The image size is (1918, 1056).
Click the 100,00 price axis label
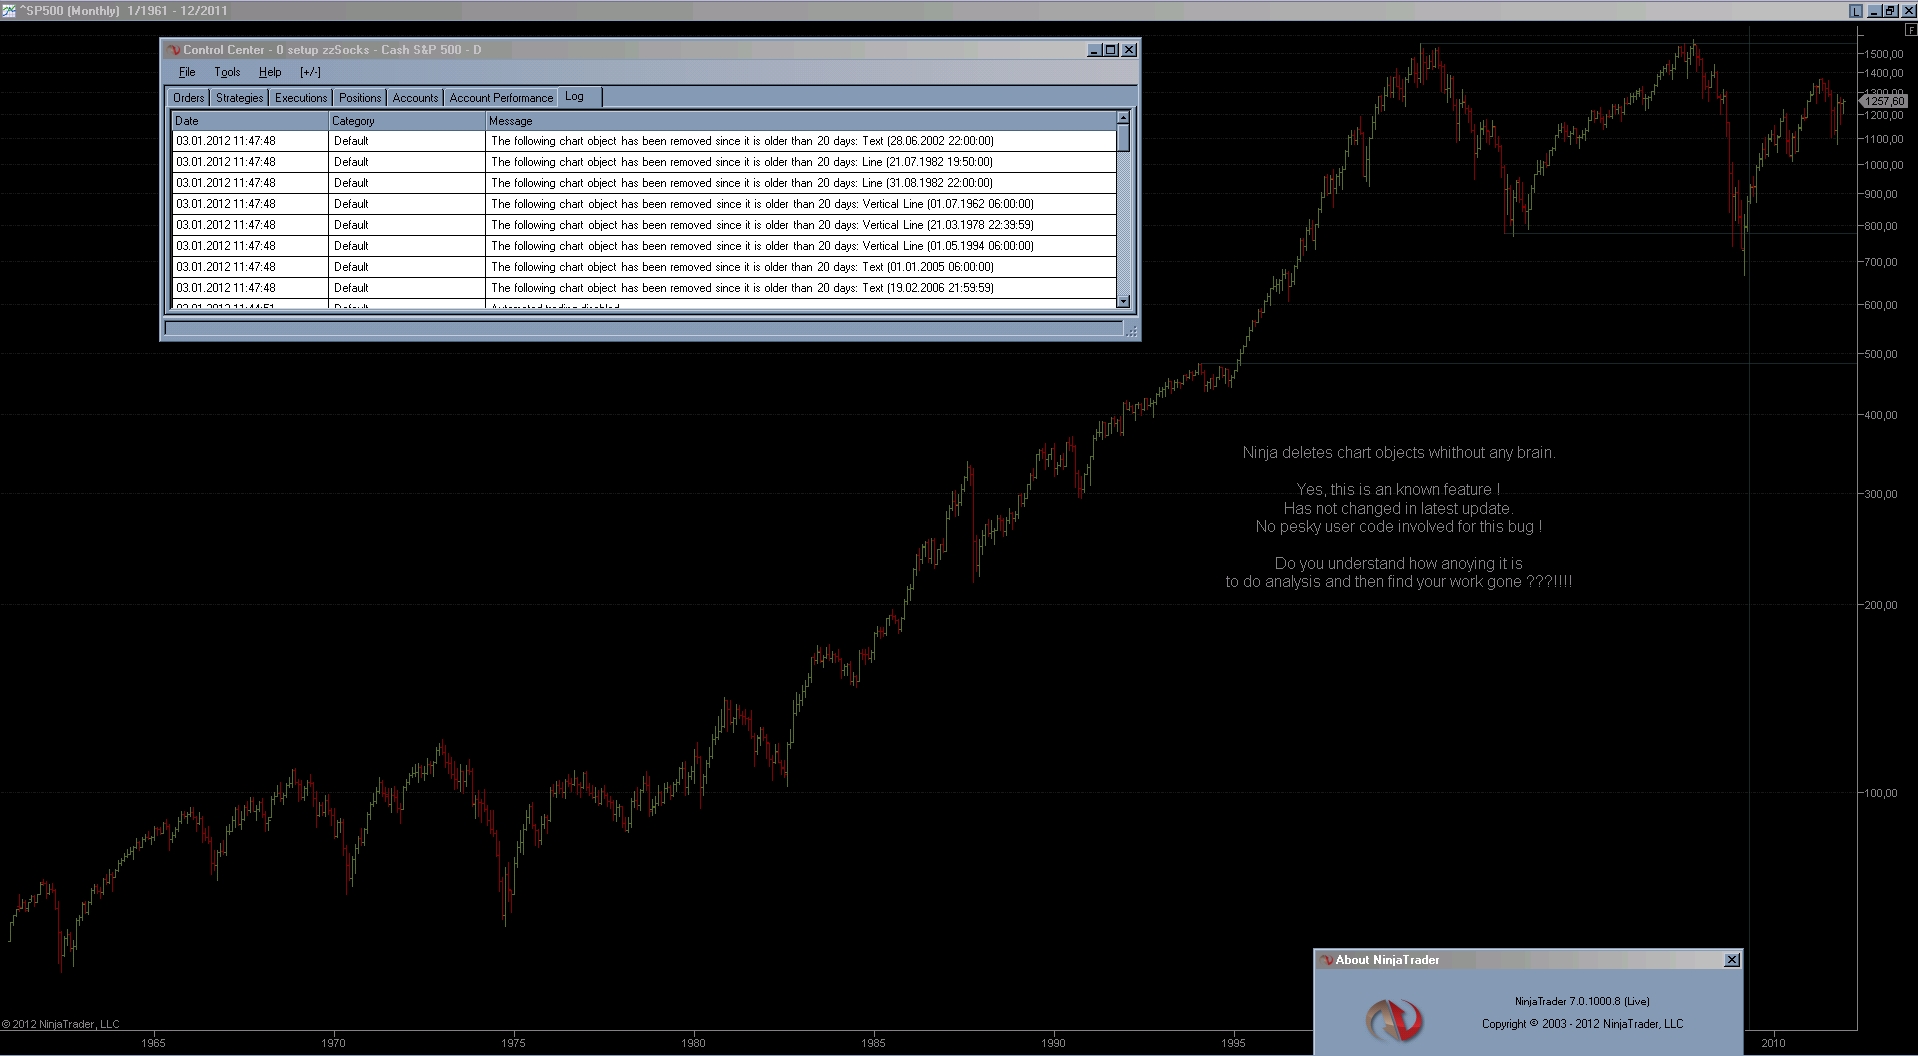pyautogui.click(x=1881, y=793)
